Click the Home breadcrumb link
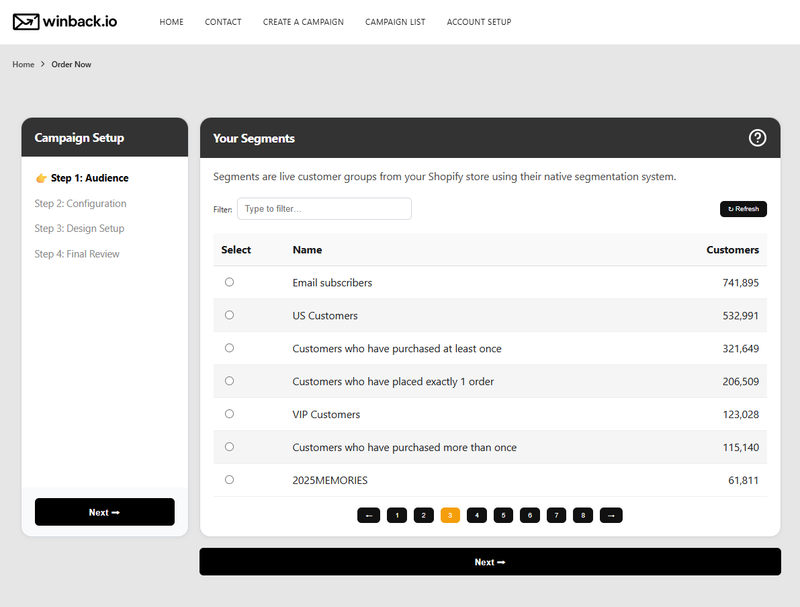Image resolution: width=800 pixels, height=607 pixels. pyautogui.click(x=23, y=65)
